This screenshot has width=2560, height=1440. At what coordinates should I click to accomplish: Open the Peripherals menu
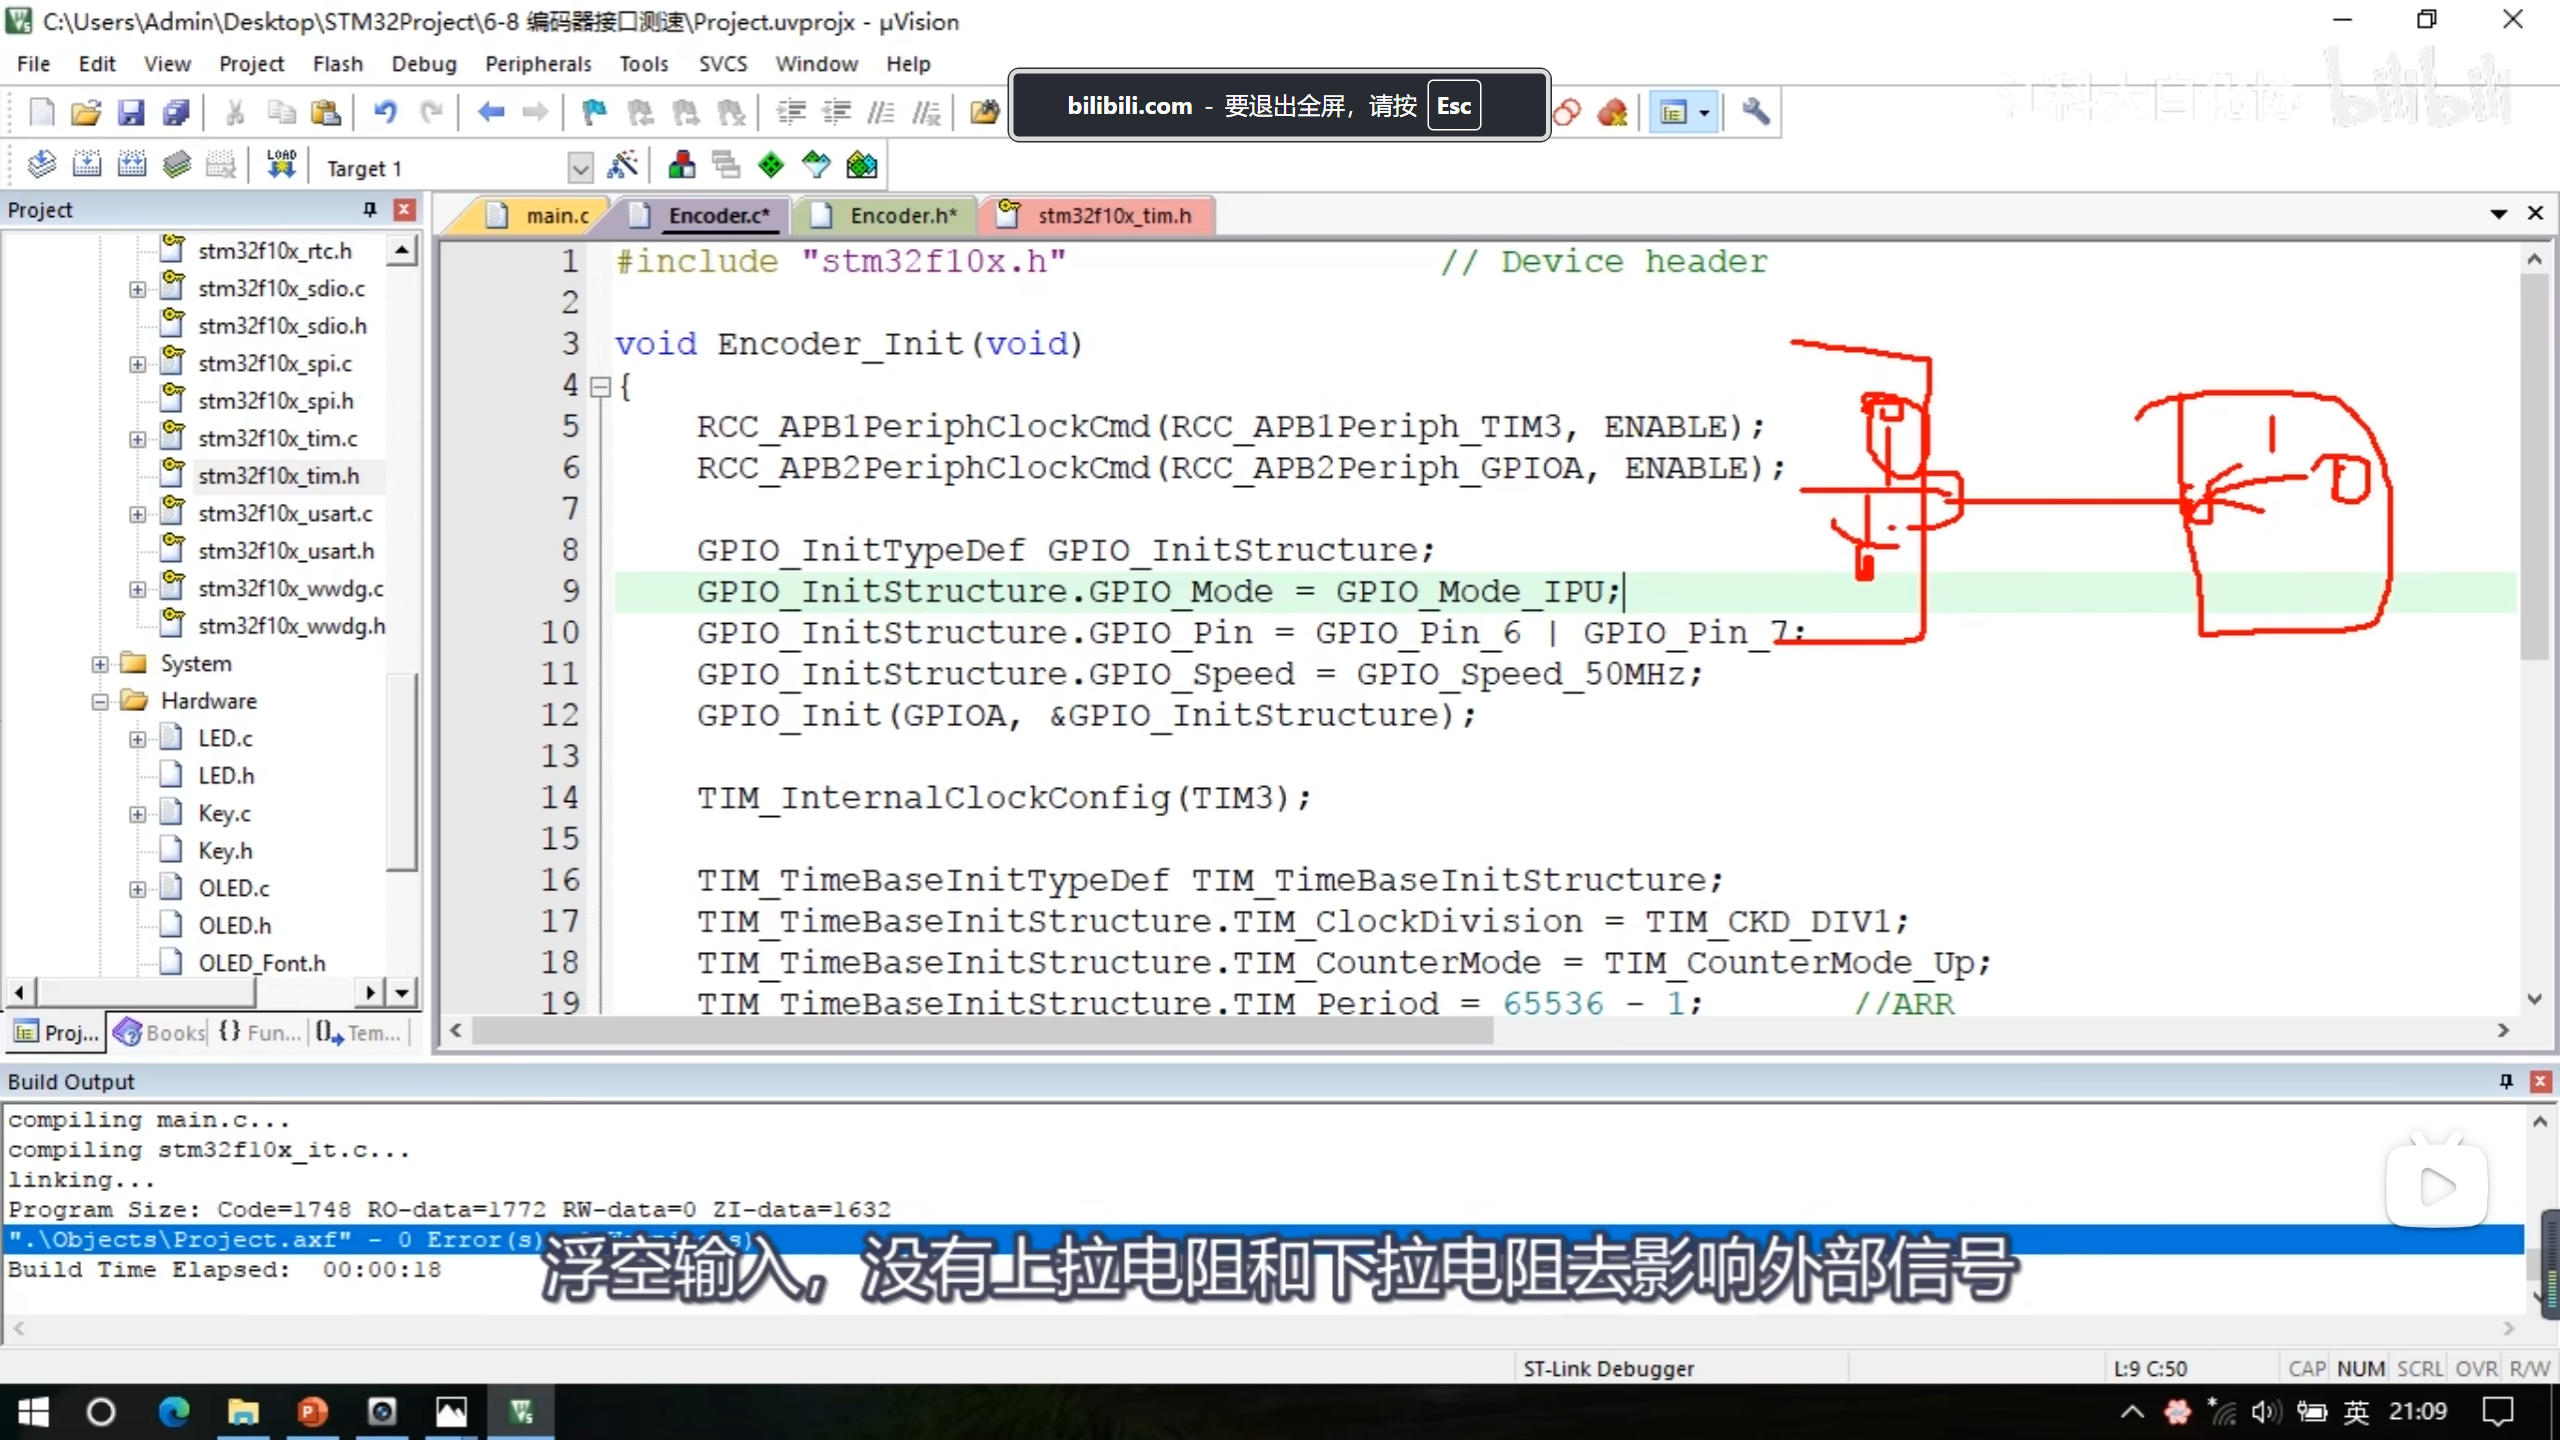click(x=538, y=64)
